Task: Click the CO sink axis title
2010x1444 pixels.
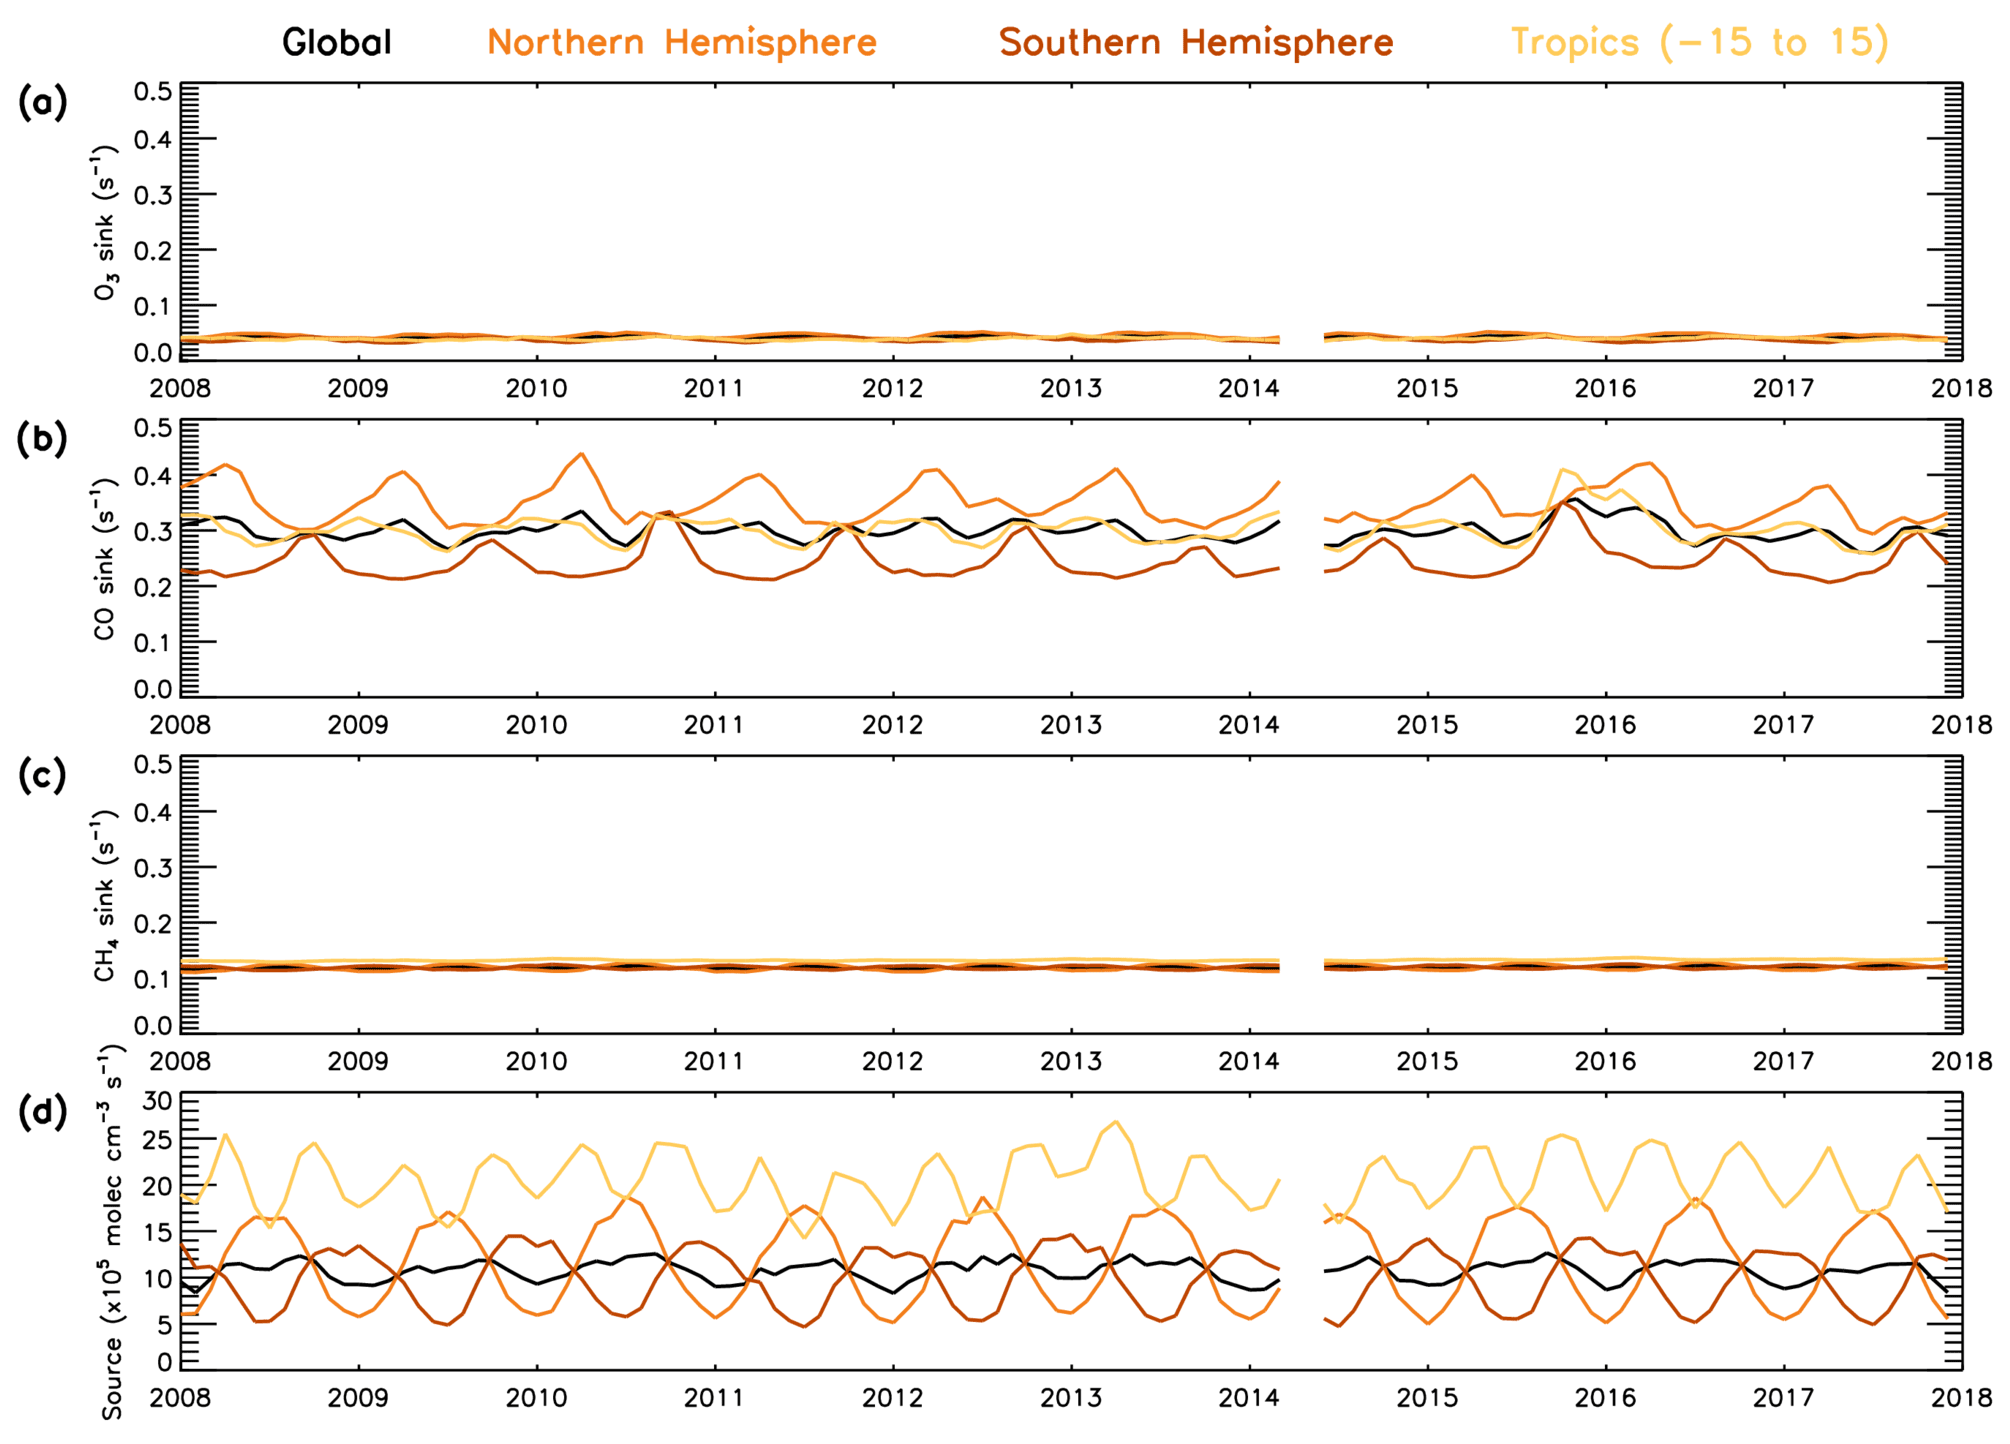Action: tap(106, 559)
